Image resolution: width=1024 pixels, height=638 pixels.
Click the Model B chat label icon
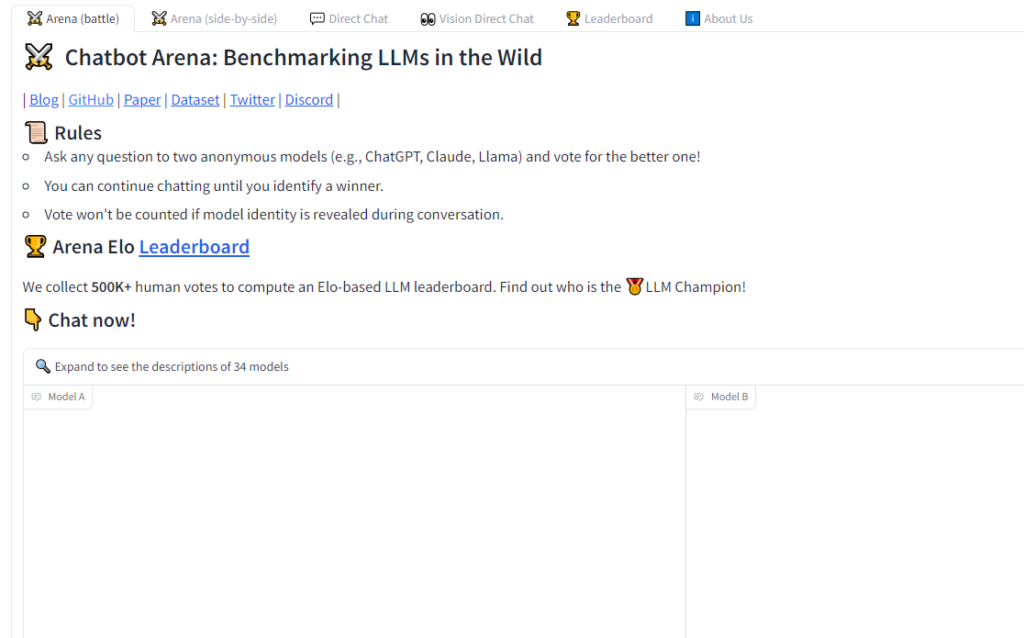pos(699,397)
